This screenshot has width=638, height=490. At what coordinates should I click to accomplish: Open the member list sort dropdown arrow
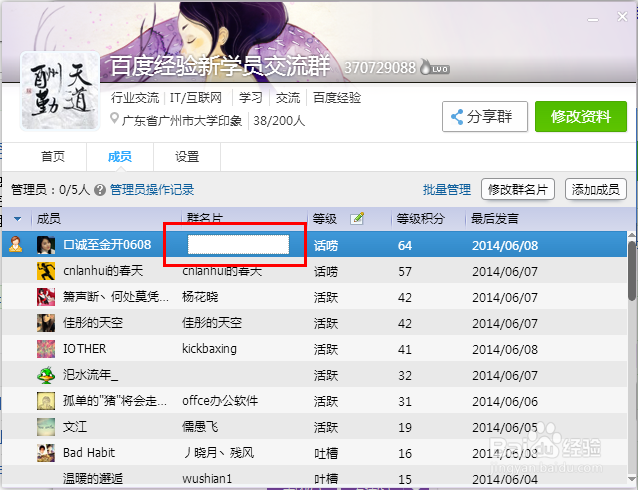[17, 219]
